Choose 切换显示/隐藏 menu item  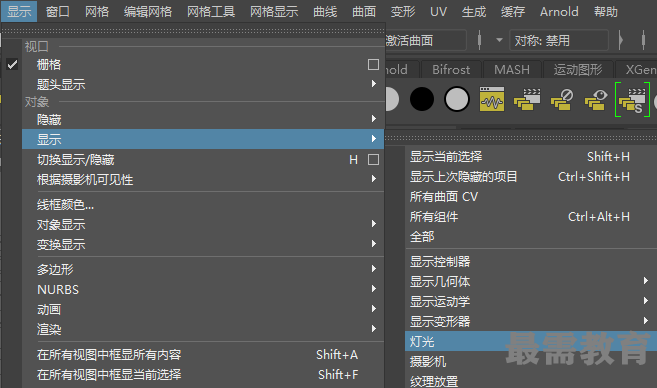click(x=203, y=160)
